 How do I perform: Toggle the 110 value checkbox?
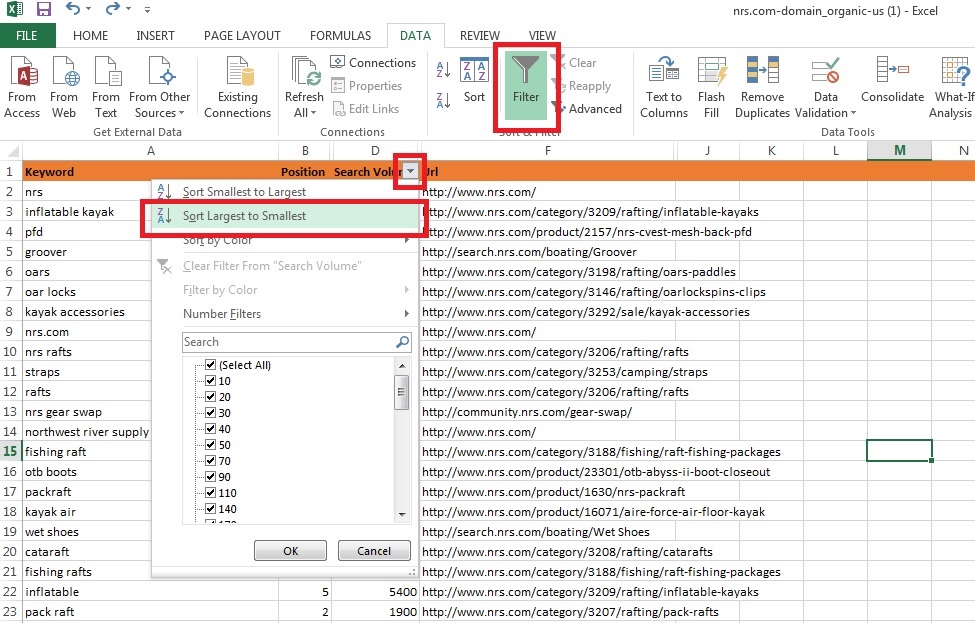(x=210, y=493)
